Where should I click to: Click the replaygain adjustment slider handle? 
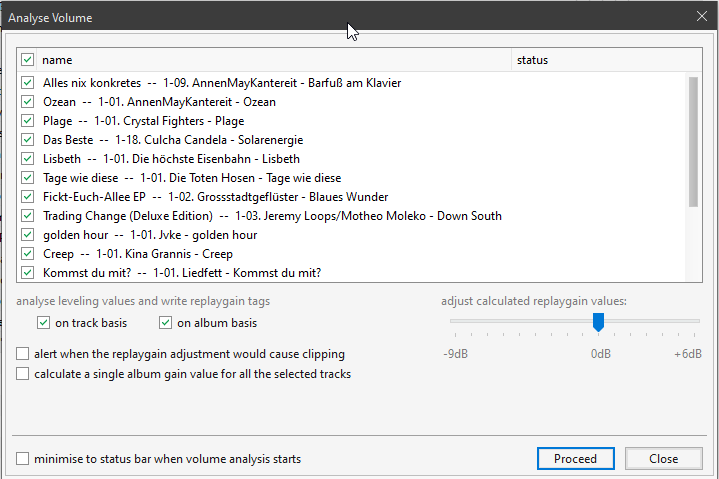pos(598,322)
